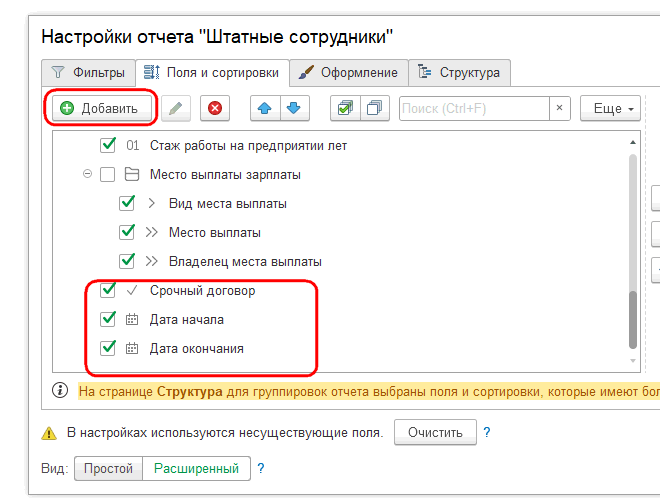The height and width of the screenshot is (498, 660).
Task: Open the Поля и сортировки tab
Action: pyautogui.click(x=212, y=73)
